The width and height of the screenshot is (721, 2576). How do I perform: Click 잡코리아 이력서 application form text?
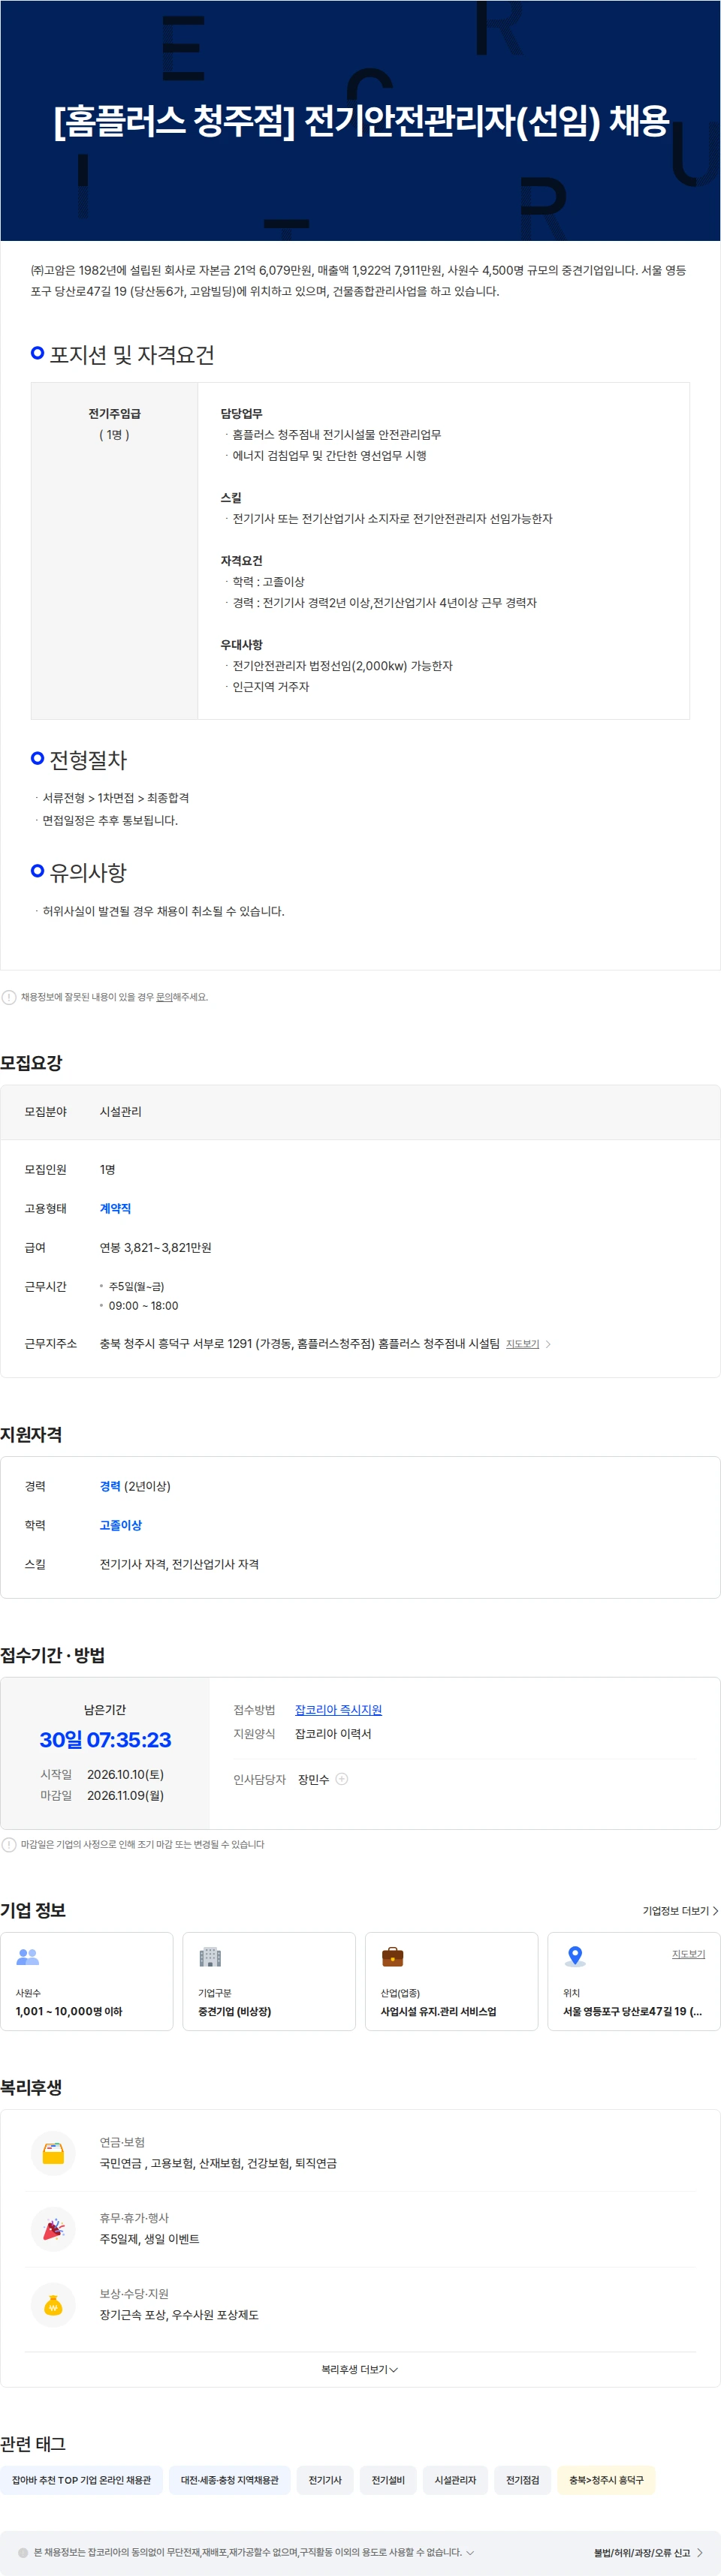tap(333, 1734)
